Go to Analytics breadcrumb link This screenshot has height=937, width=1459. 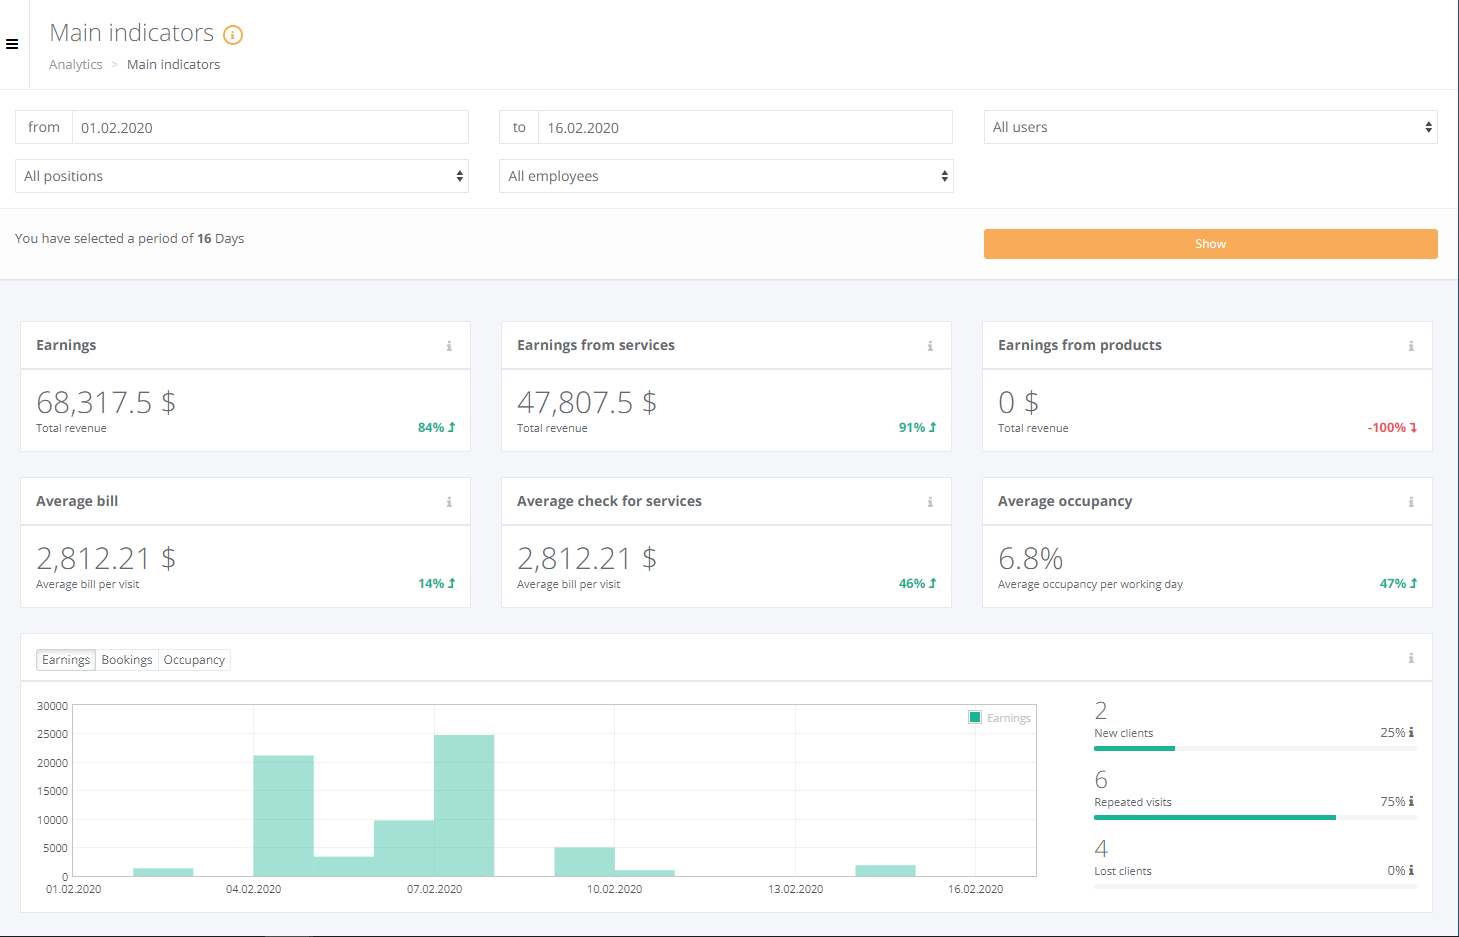(76, 65)
